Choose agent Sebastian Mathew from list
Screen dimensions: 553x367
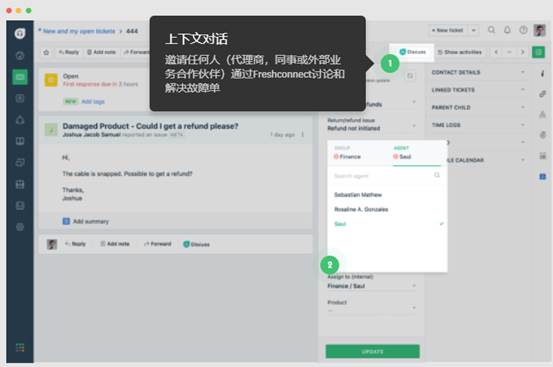pos(358,195)
